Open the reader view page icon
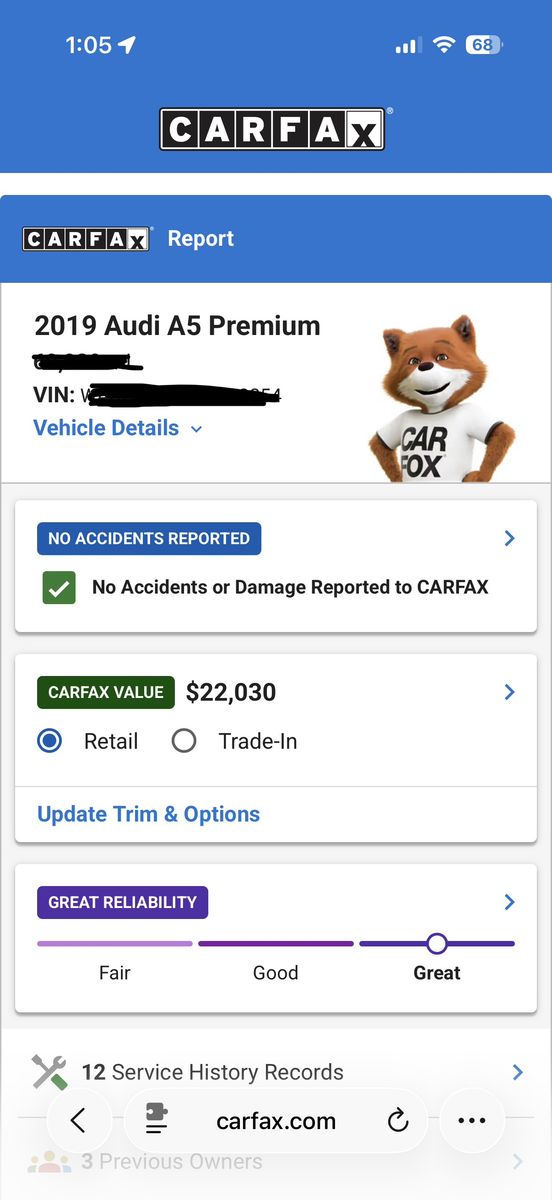 click(156, 1121)
